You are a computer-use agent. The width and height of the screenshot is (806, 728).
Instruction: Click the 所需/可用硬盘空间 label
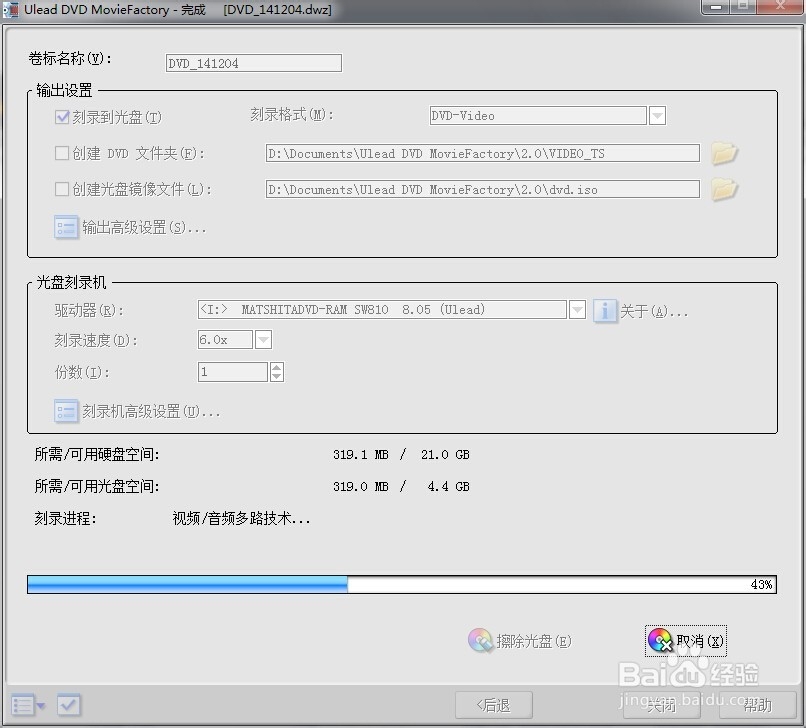(x=97, y=454)
